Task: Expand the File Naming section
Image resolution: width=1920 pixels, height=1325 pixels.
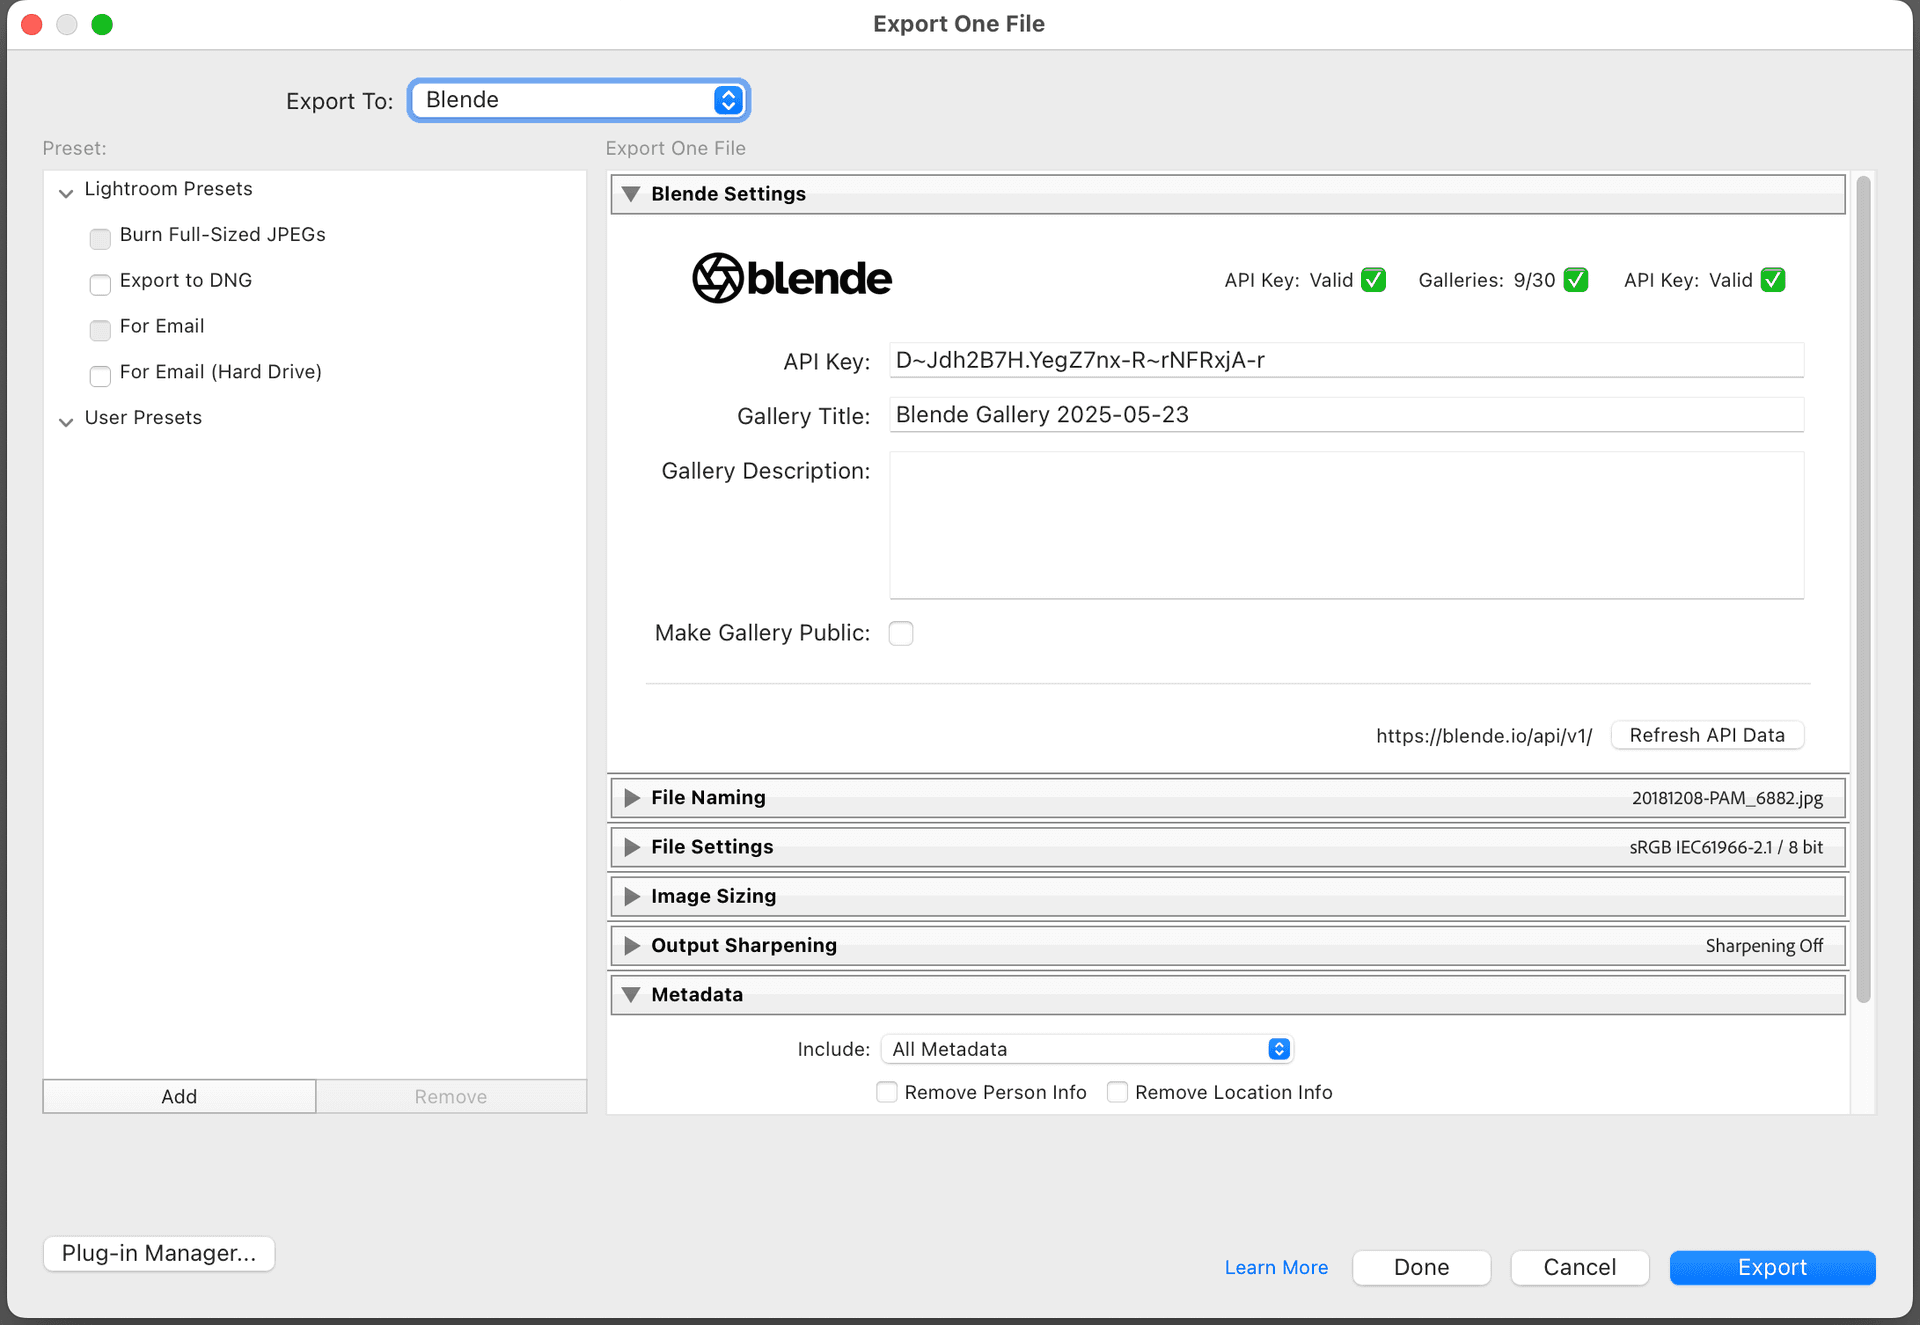Action: (x=631, y=797)
